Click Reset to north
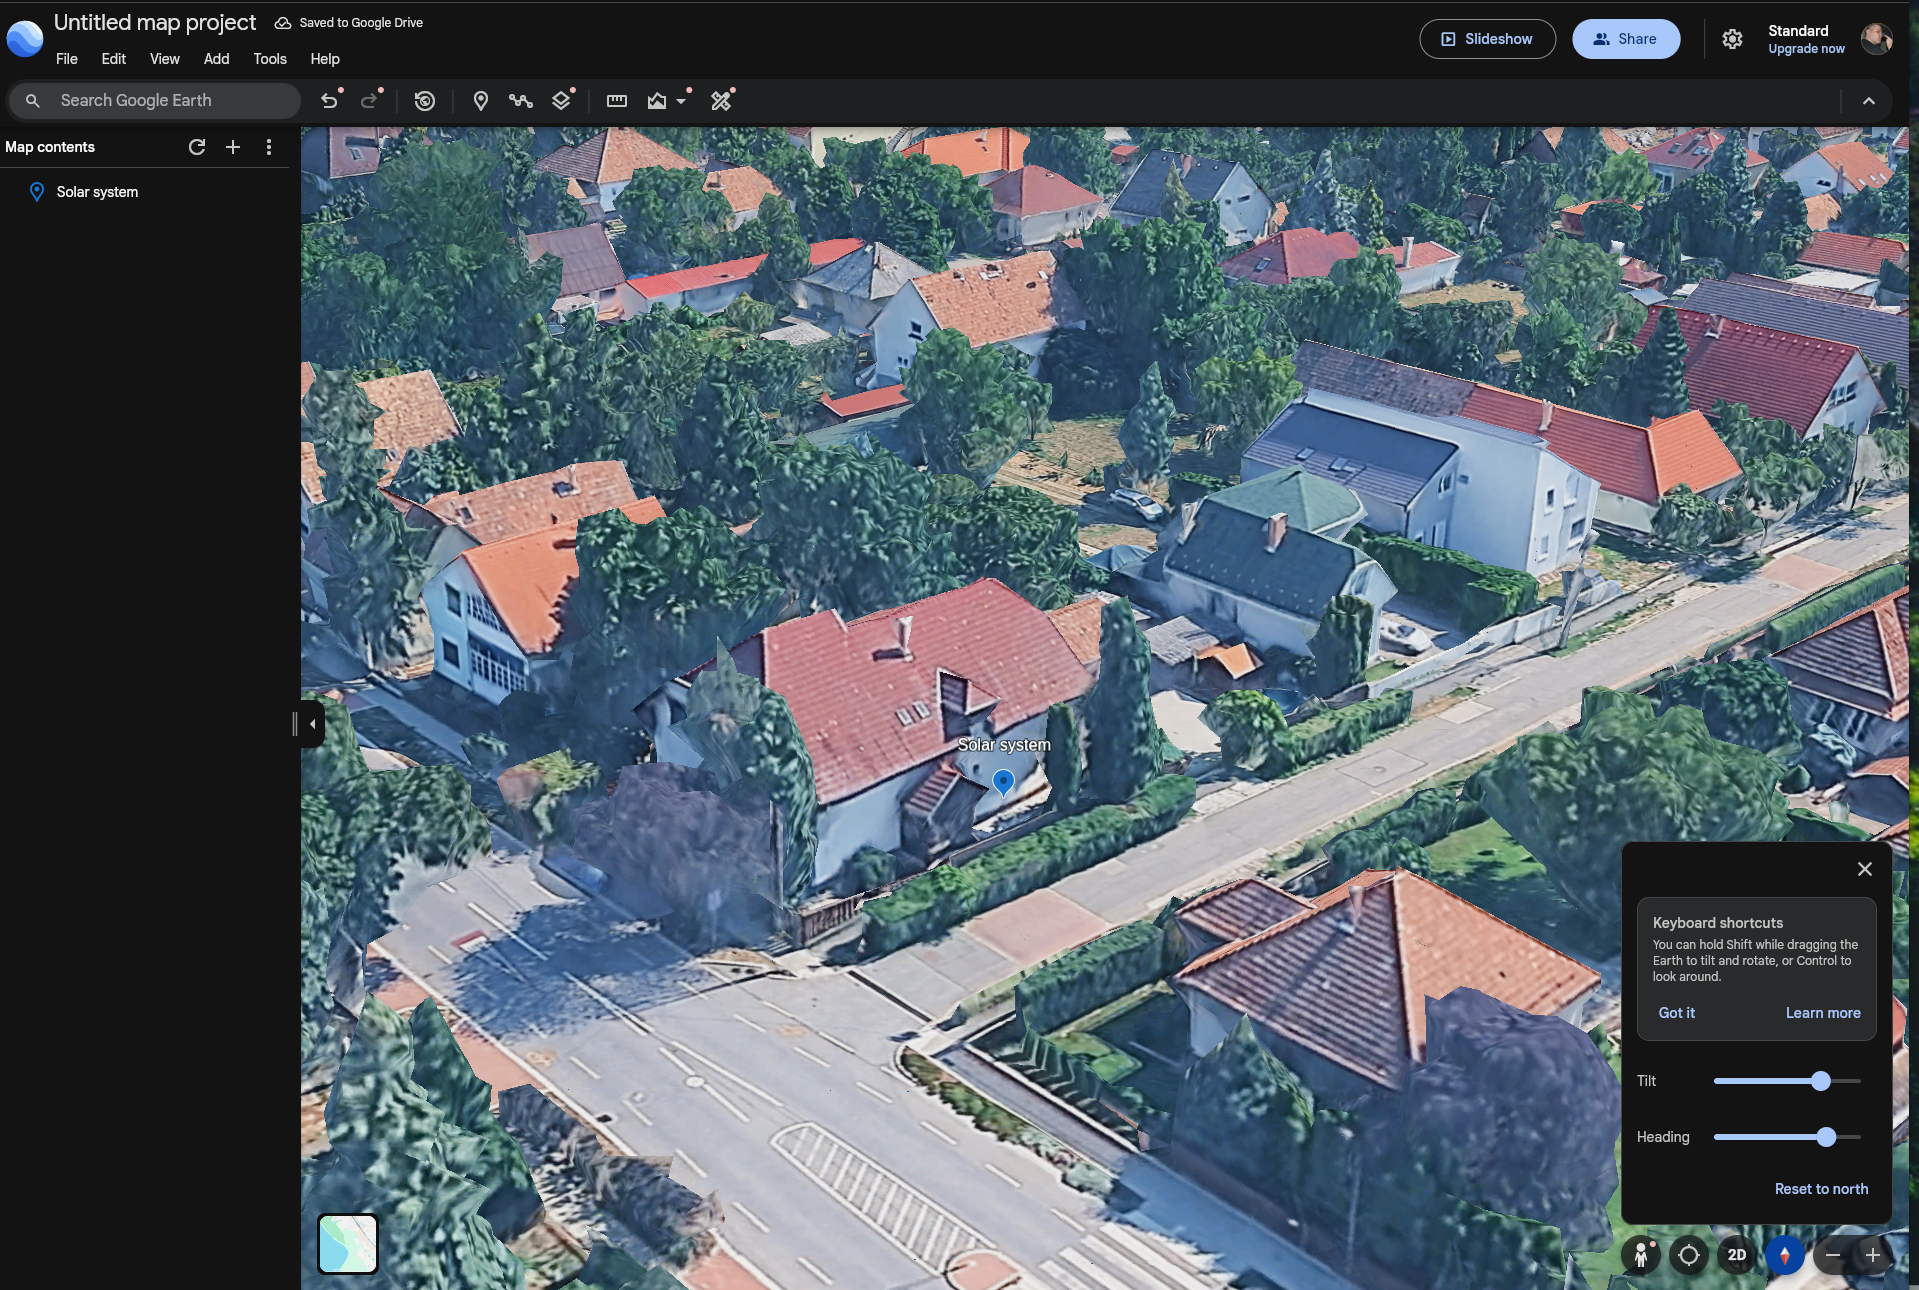This screenshot has width=1919, height=1290. tap(1821, 1189)
